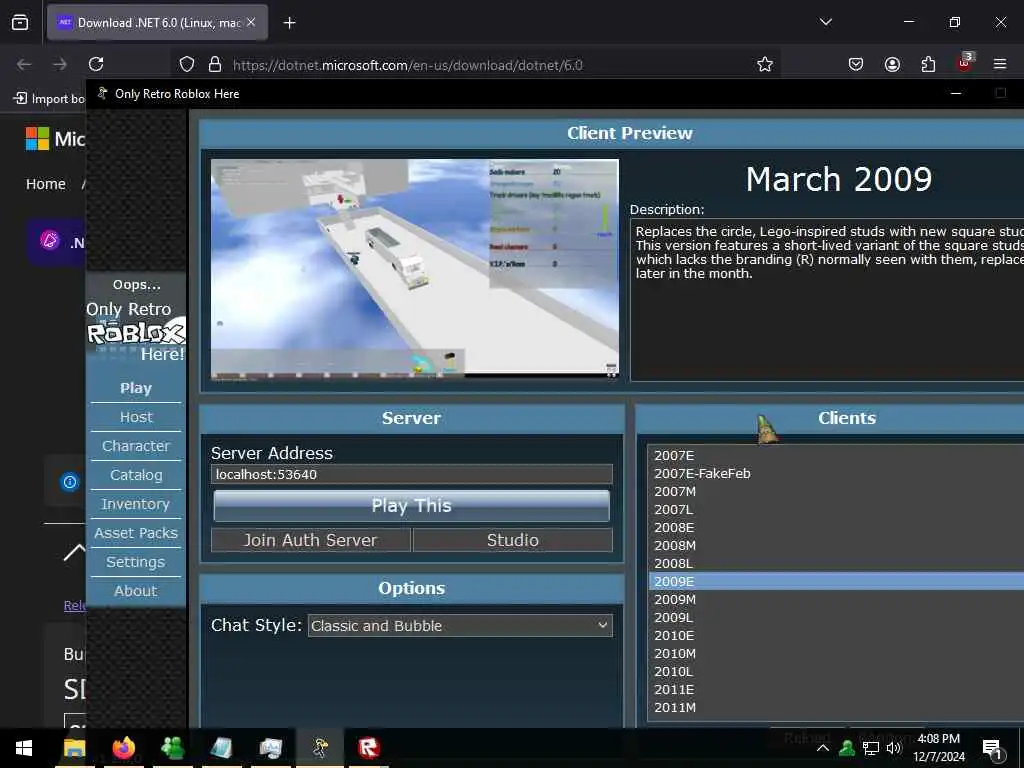Open Firefox account menu
This screenshot has width=1024, height=768.
[x=892, y=64]
